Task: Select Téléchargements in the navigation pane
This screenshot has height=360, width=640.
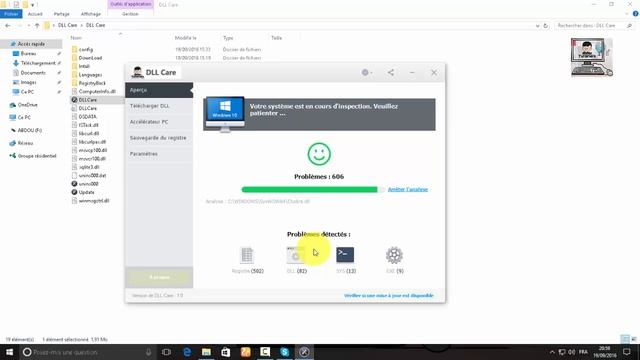Action: pos(38,63)
